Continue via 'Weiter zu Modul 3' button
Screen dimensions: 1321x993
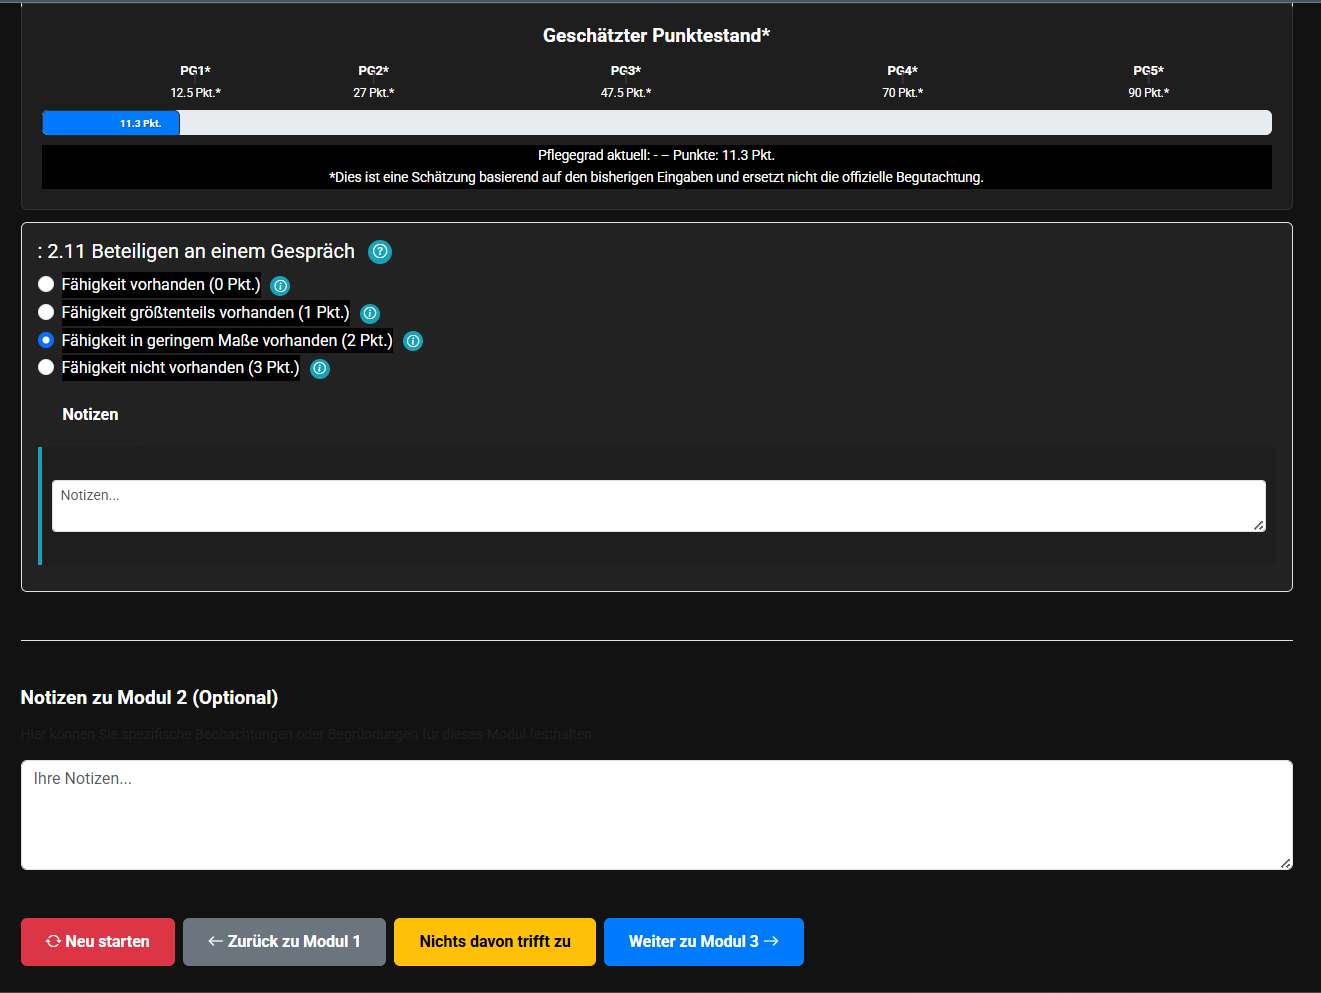click(703, 942)
